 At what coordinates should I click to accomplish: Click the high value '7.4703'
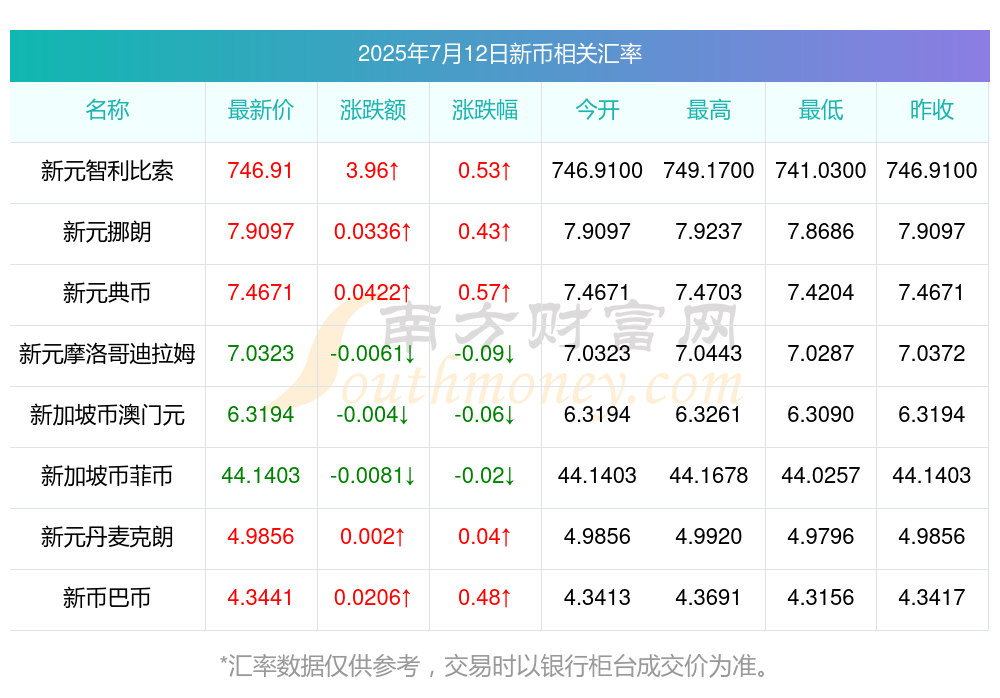coord(709,292)
